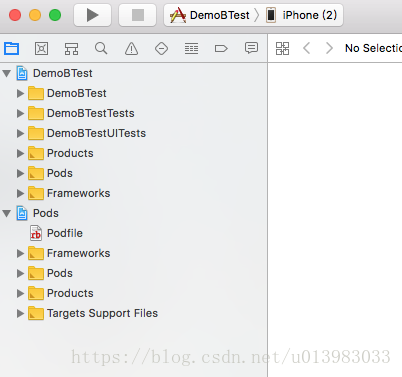Show the Project navigator
Viewport: 402px width, 377px height.
click(12, 48)
